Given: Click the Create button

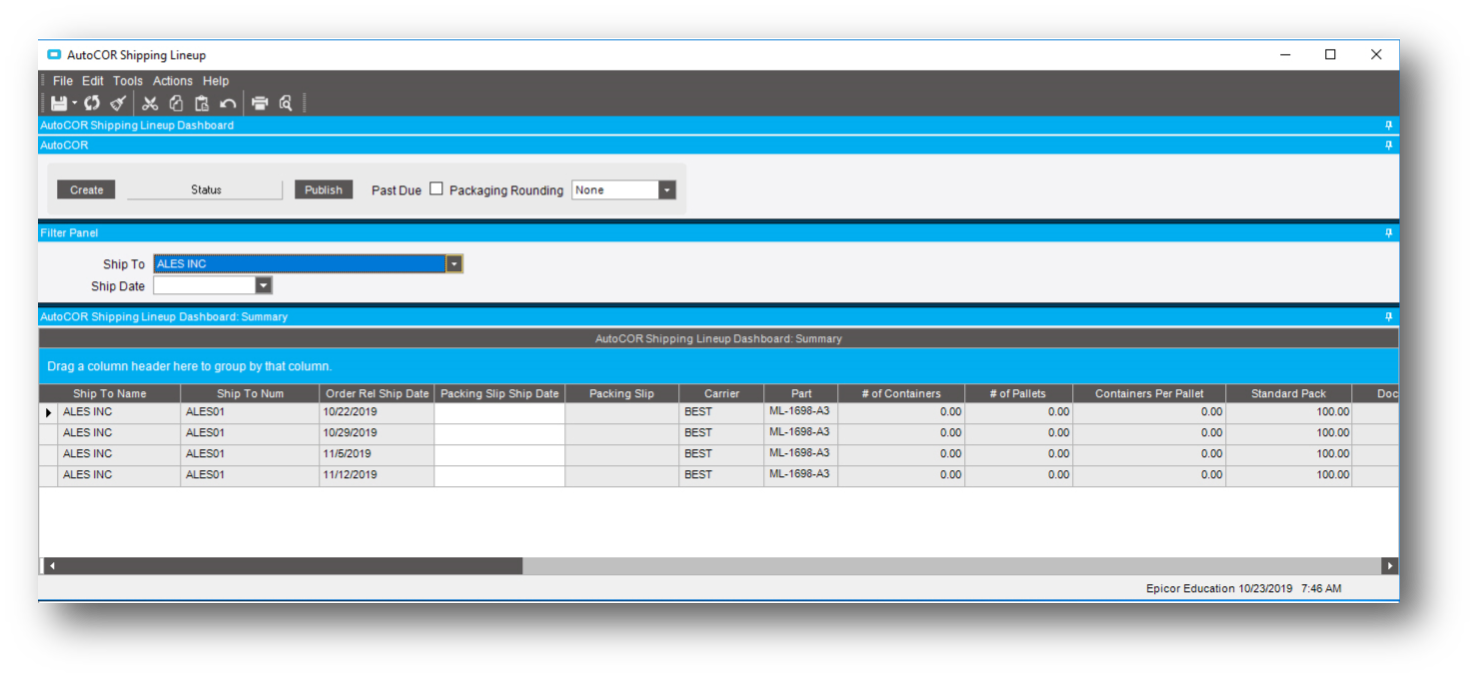Looking at the screenshot, I should tap(86, 190).
